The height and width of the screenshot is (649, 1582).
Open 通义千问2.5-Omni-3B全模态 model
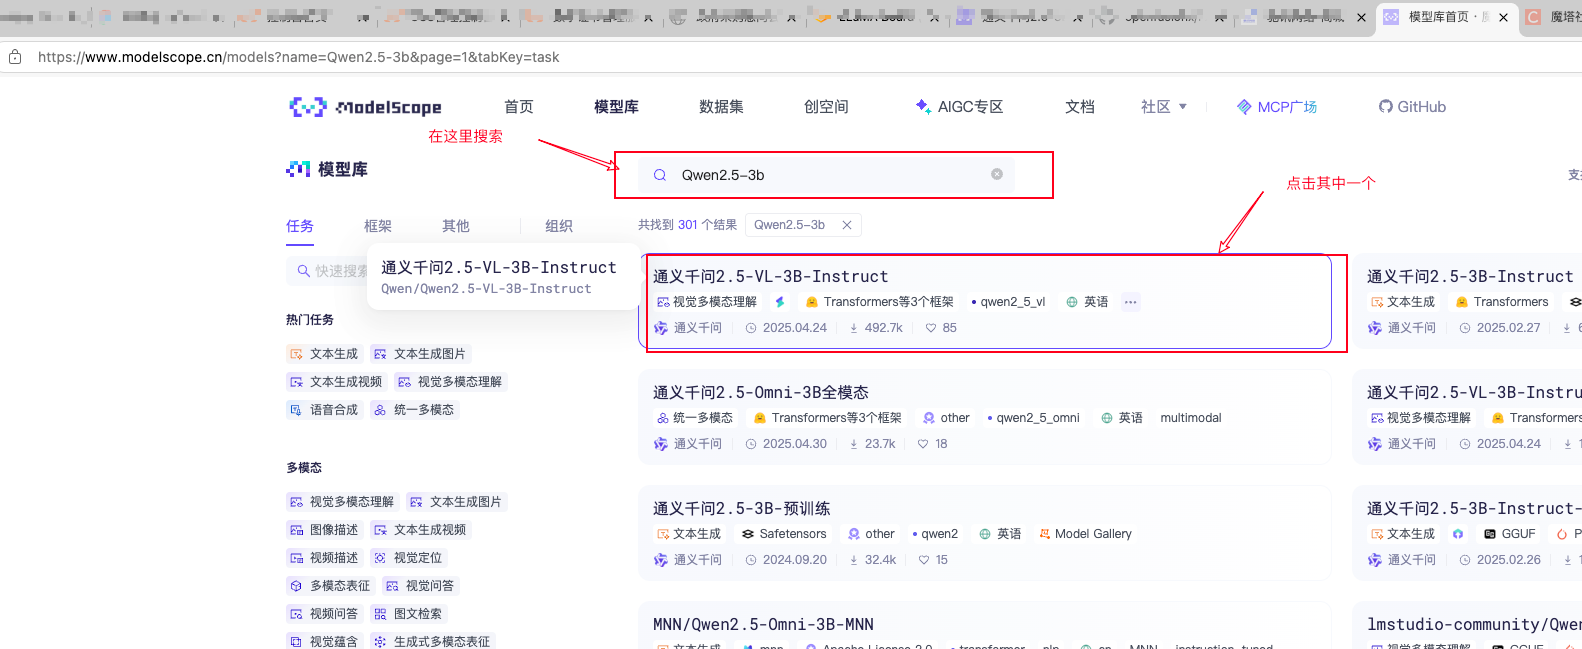[x=761, y=393]
